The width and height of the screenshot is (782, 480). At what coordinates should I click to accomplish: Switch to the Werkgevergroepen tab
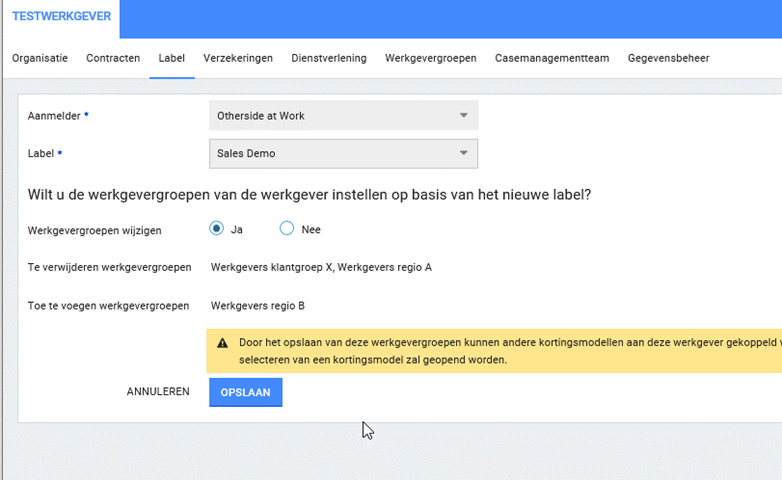point(430,58)
